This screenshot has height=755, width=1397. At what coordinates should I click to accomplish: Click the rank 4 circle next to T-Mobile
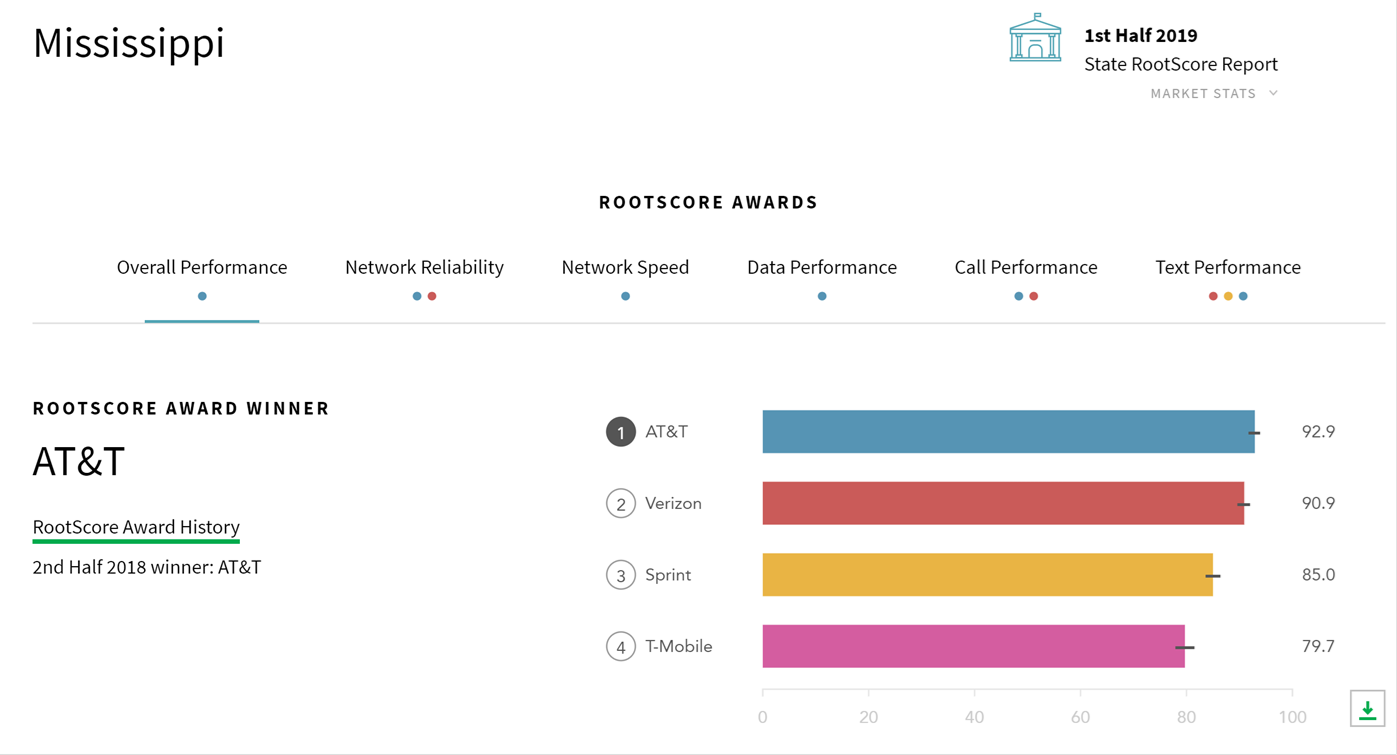(620, 647)
